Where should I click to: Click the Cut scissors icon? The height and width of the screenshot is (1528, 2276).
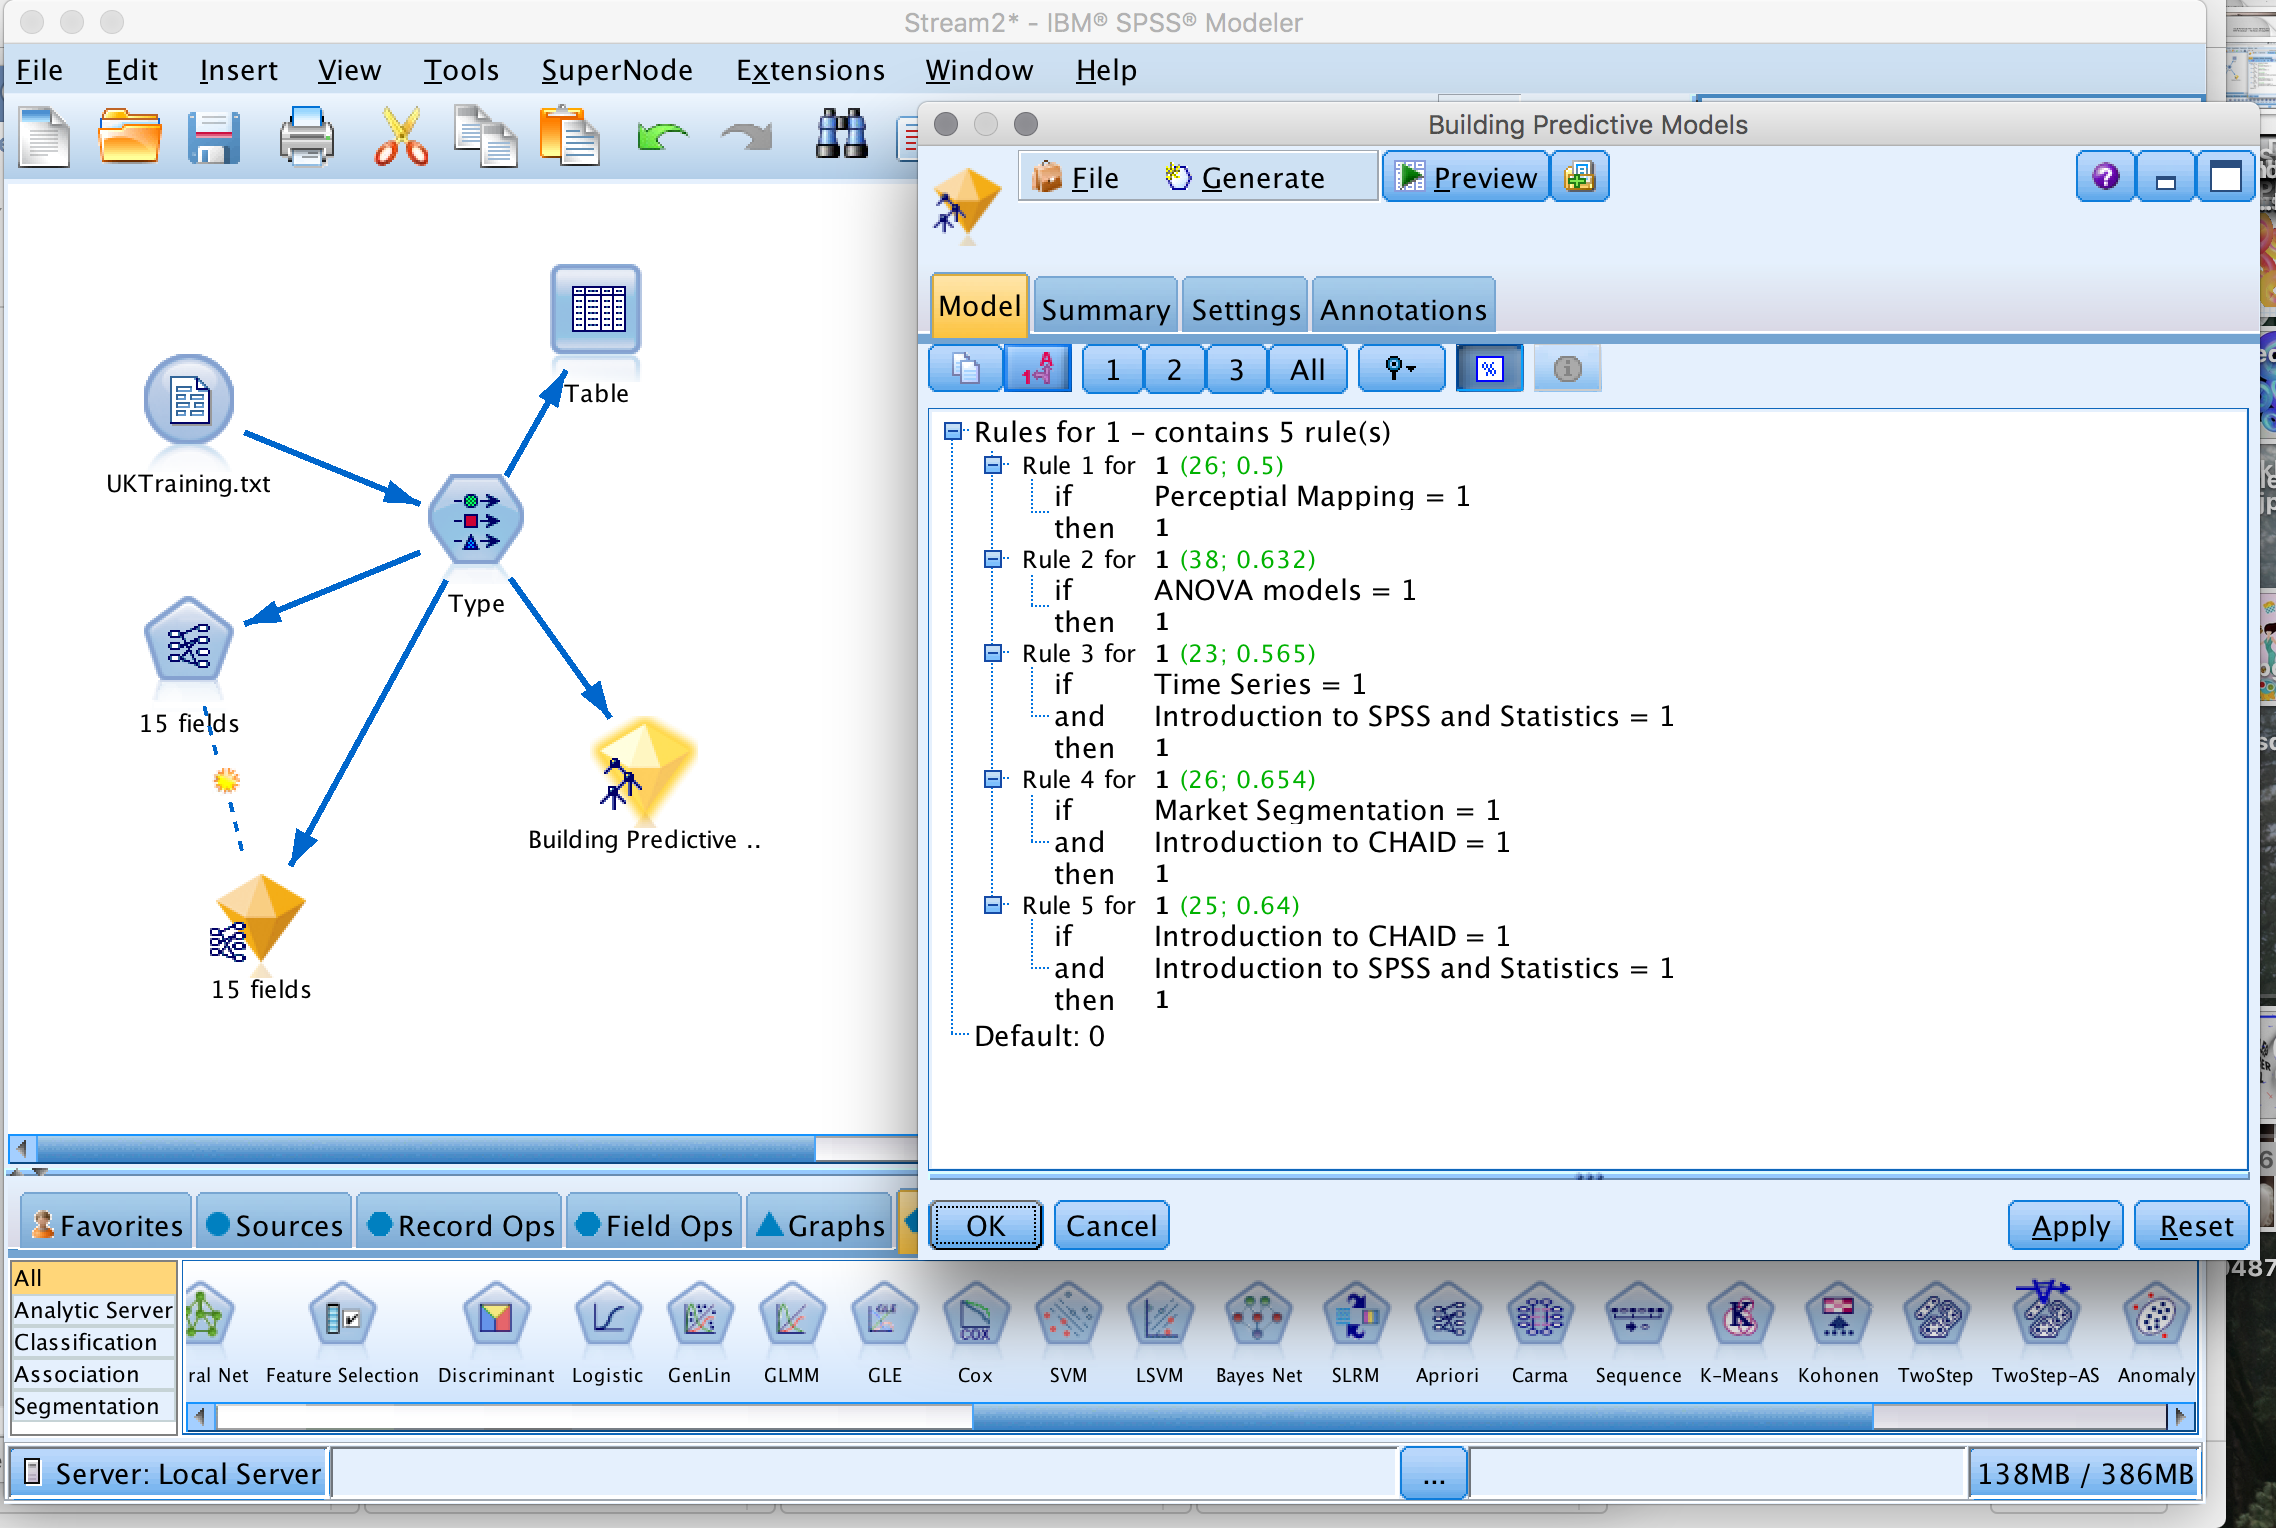click(400, 137)
